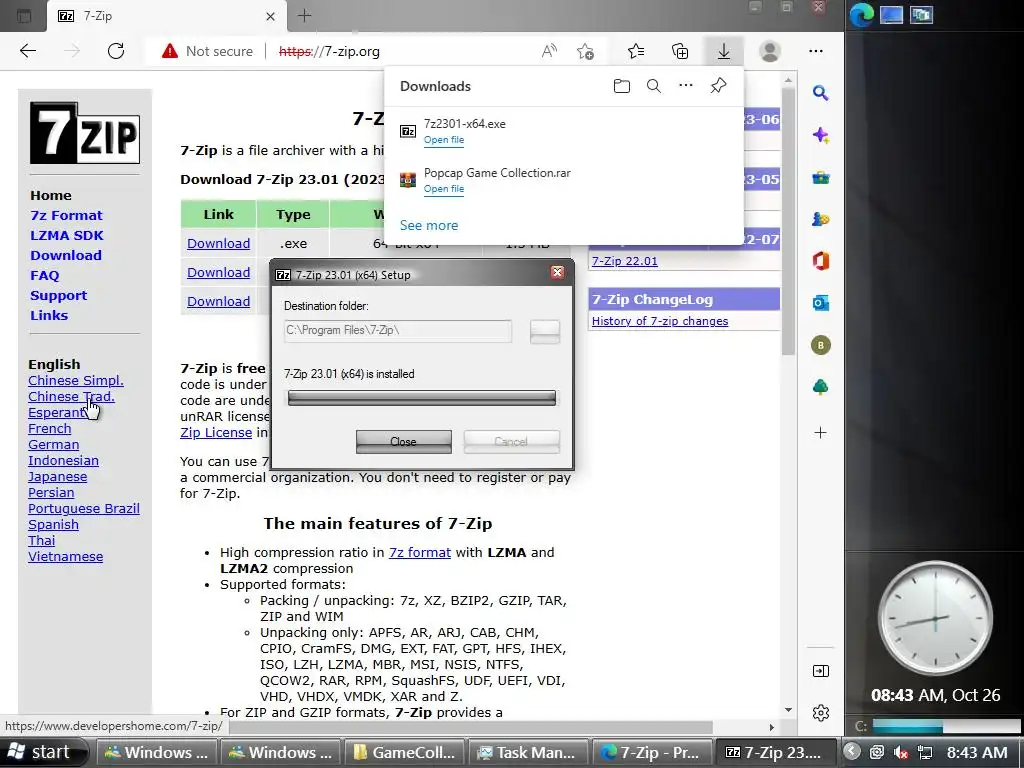
Task: Open downloads folder icon in Downloads panel
Action: [622, 86]
